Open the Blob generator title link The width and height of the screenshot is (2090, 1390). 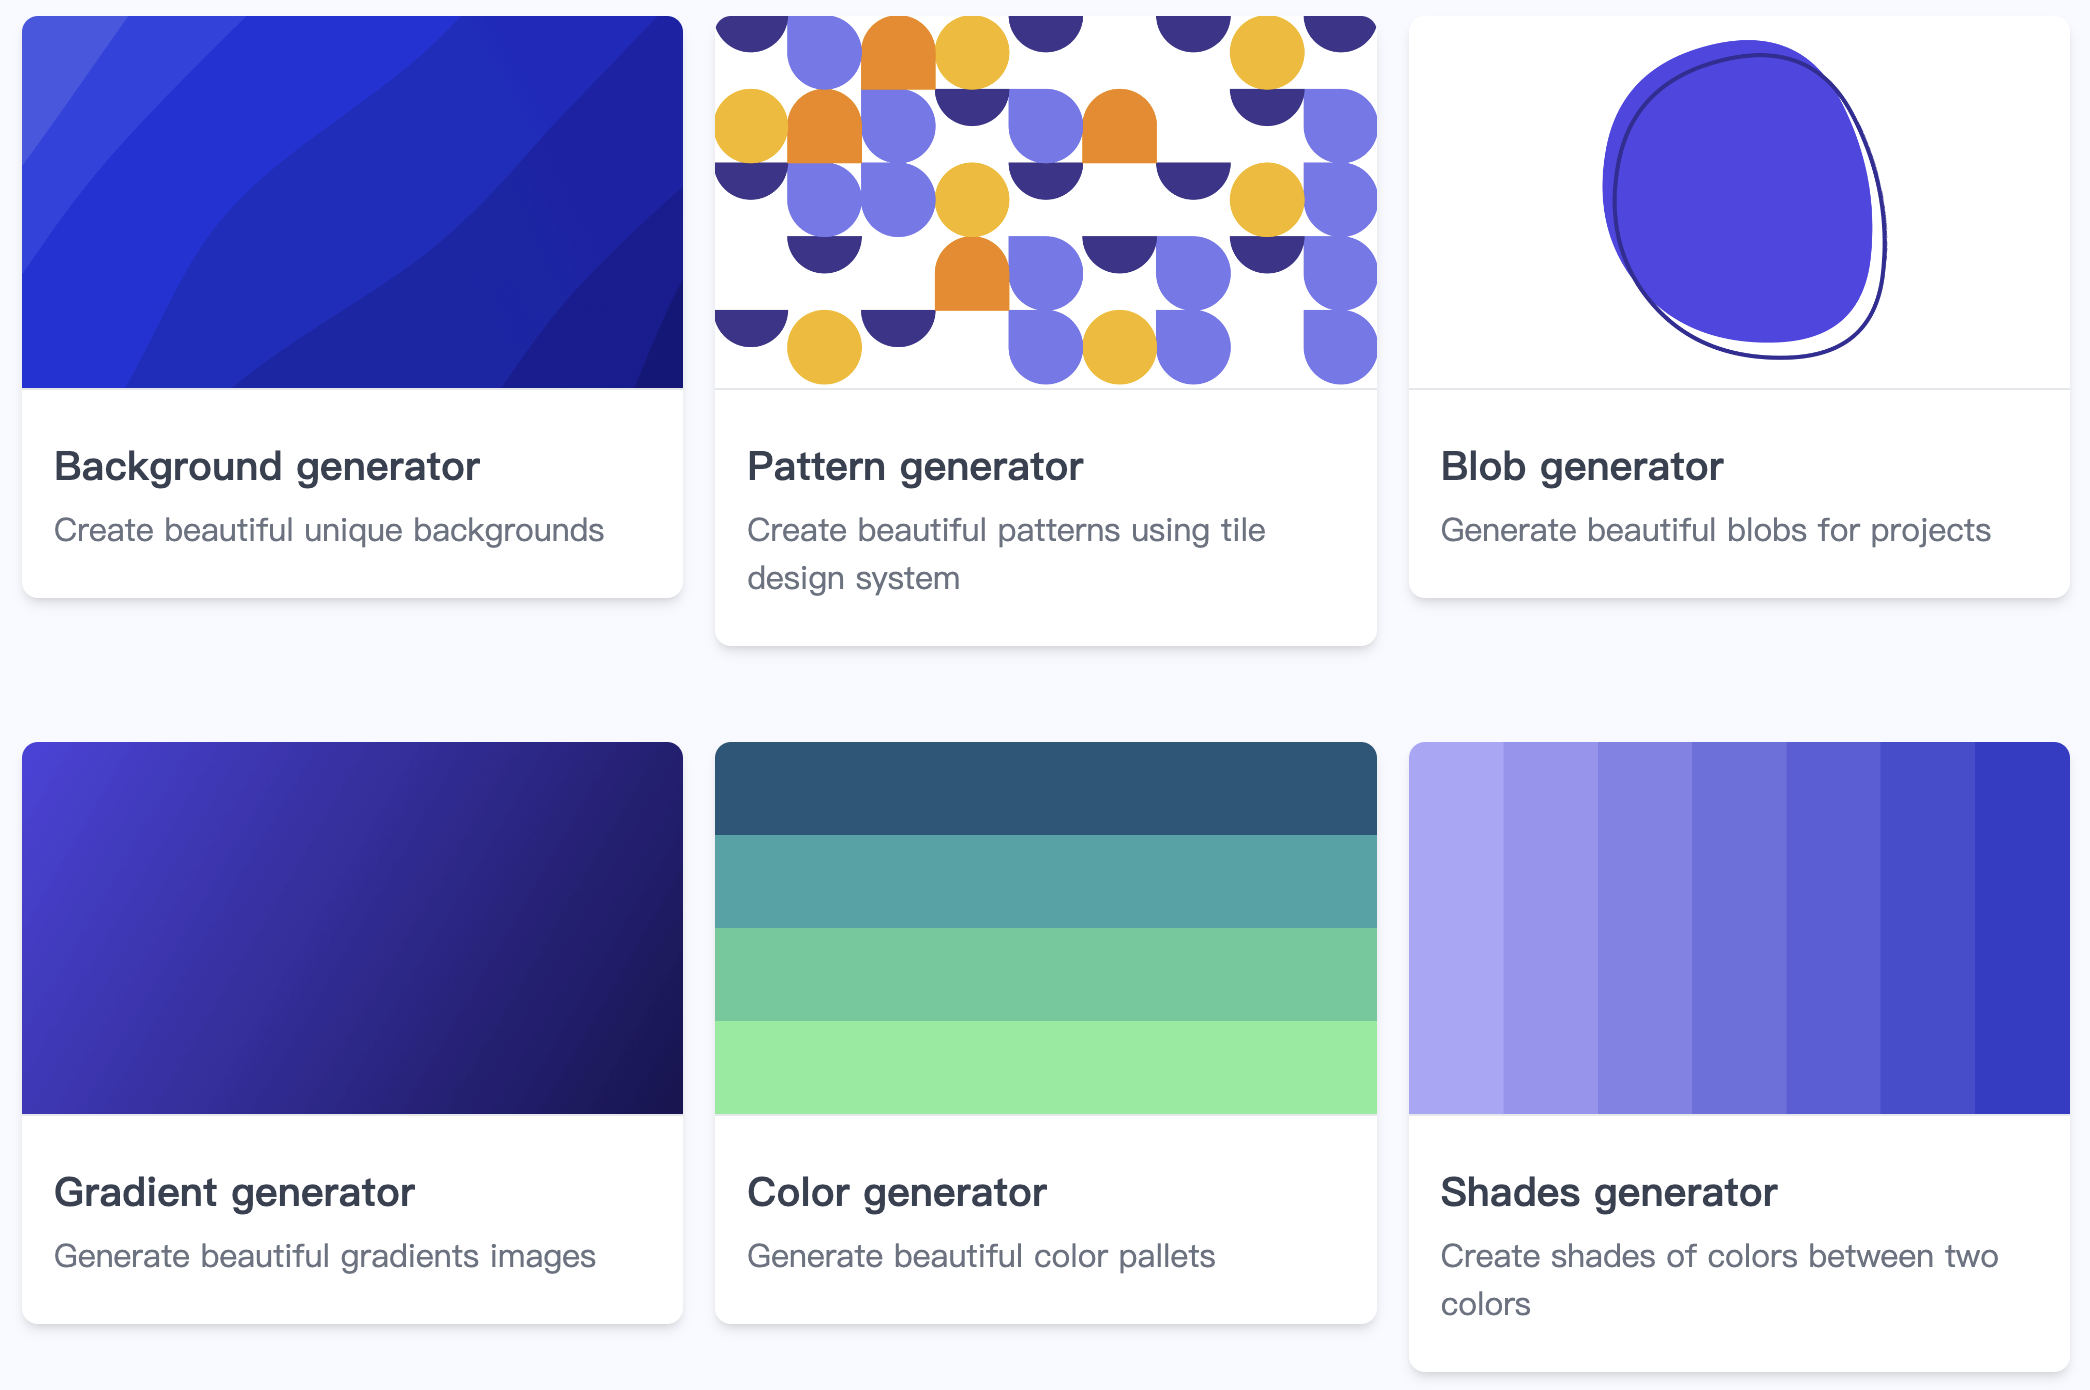click(x=1582, y=467)
